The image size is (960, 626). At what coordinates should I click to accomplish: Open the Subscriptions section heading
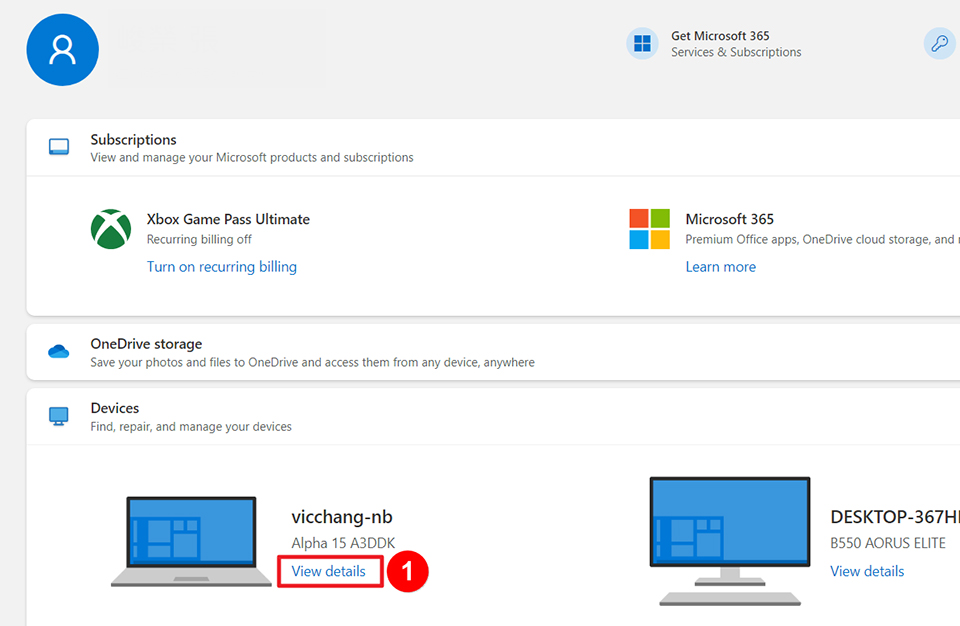(133, 139)
